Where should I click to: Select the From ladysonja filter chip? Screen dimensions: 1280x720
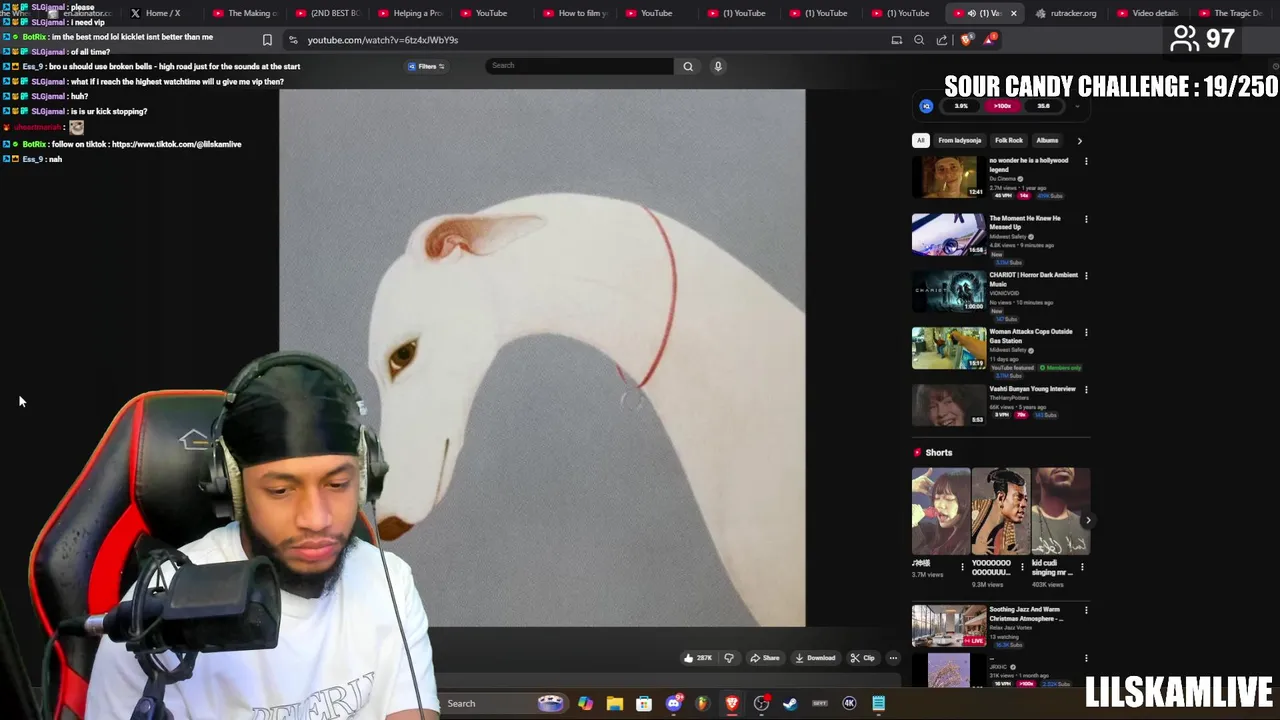[x=960, y=141]
